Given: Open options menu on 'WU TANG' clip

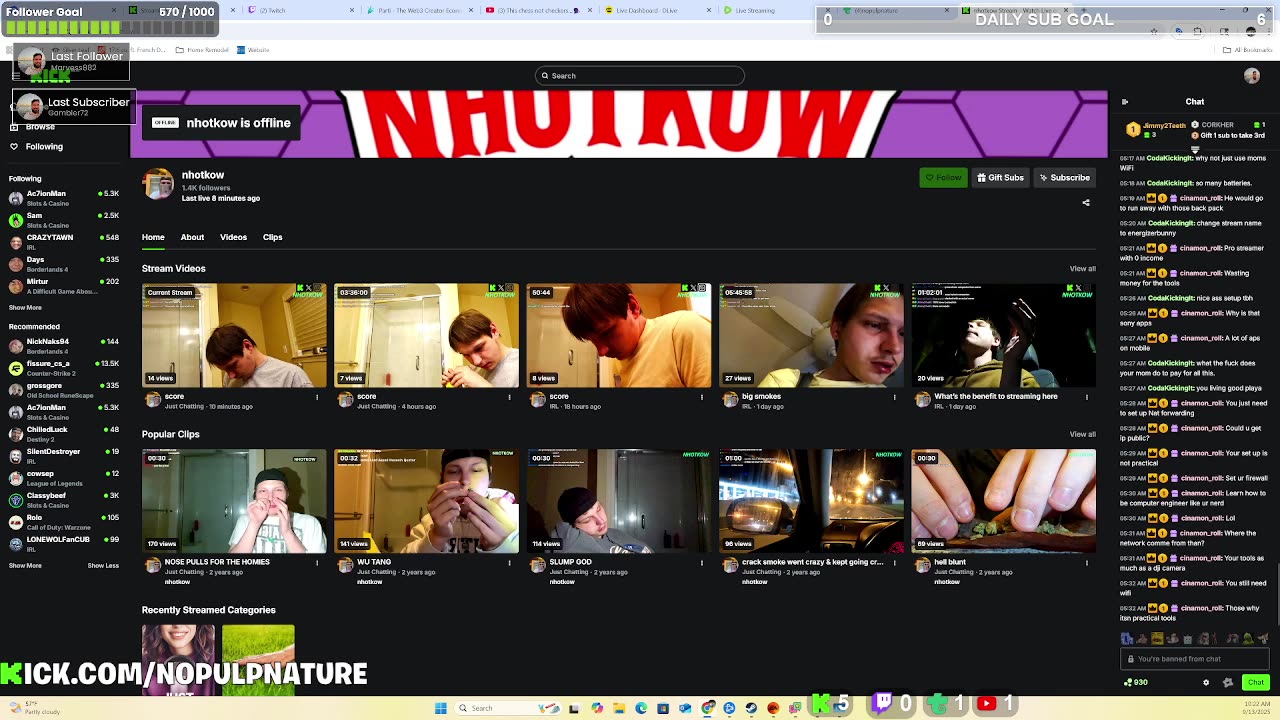Looking at the screenshot, I should coord(509,563).
